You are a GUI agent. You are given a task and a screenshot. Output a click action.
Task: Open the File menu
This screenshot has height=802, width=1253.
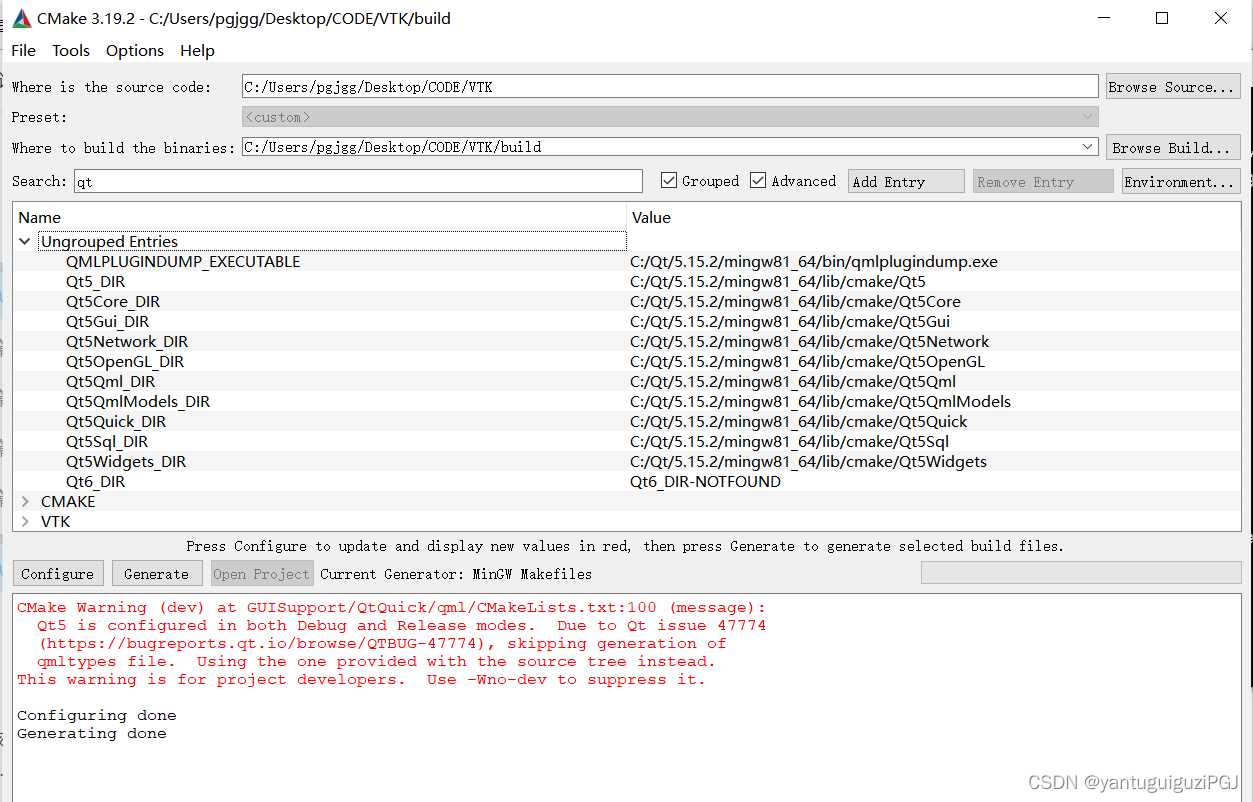(x=22, y=50)
